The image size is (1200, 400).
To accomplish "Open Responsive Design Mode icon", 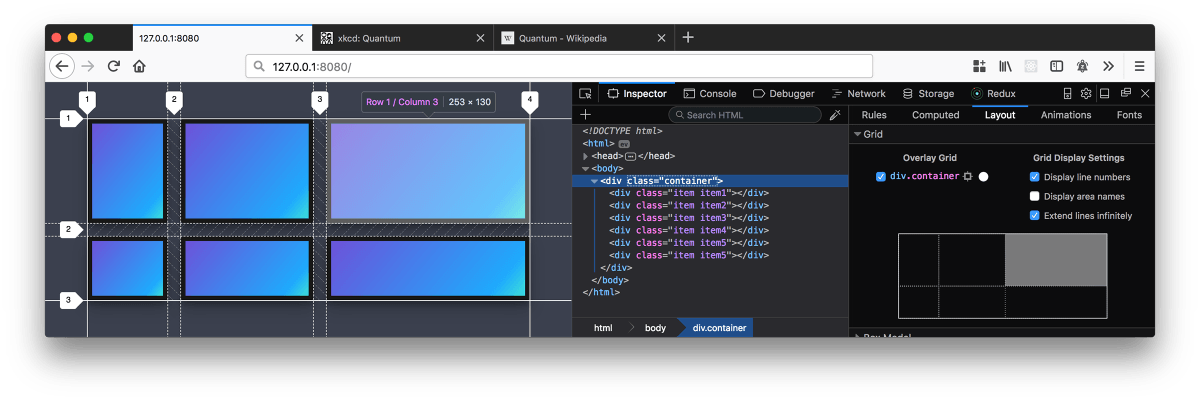I will [1067, 94].
